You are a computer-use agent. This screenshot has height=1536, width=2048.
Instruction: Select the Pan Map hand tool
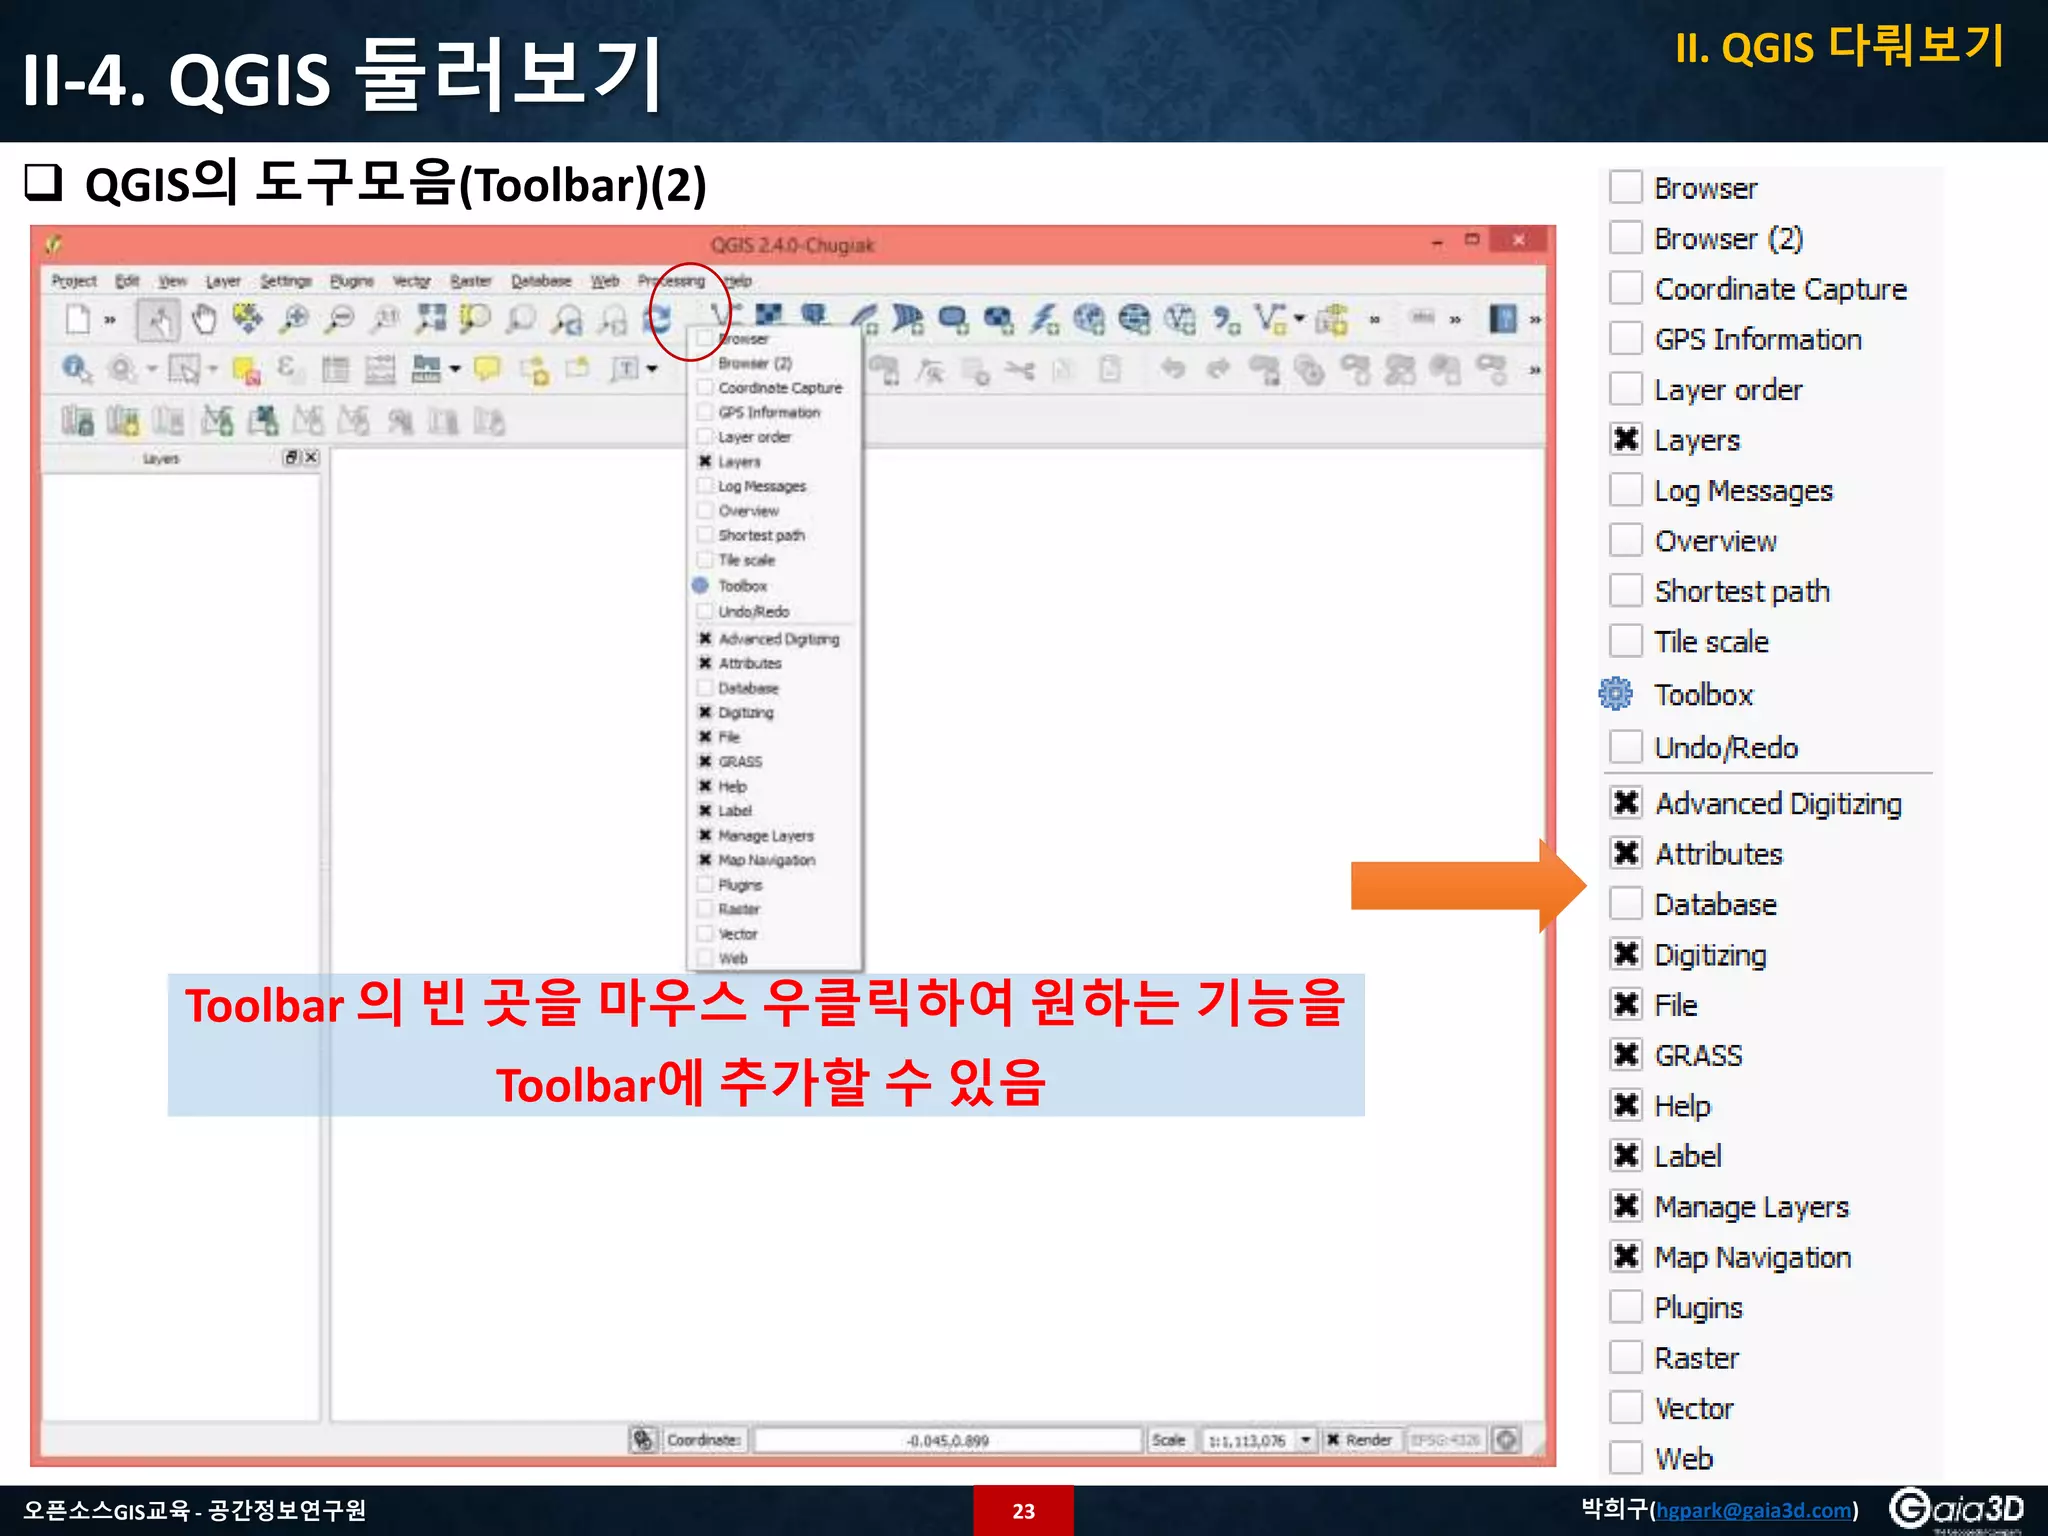pos(204,320)
